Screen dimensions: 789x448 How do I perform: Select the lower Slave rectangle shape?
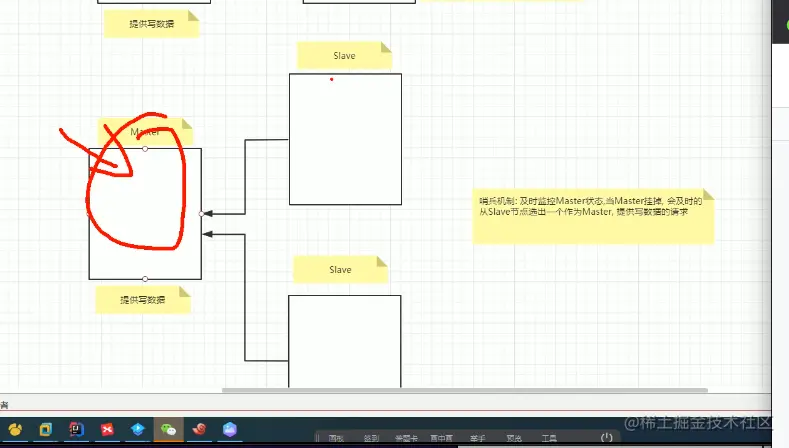coord(345,341)
